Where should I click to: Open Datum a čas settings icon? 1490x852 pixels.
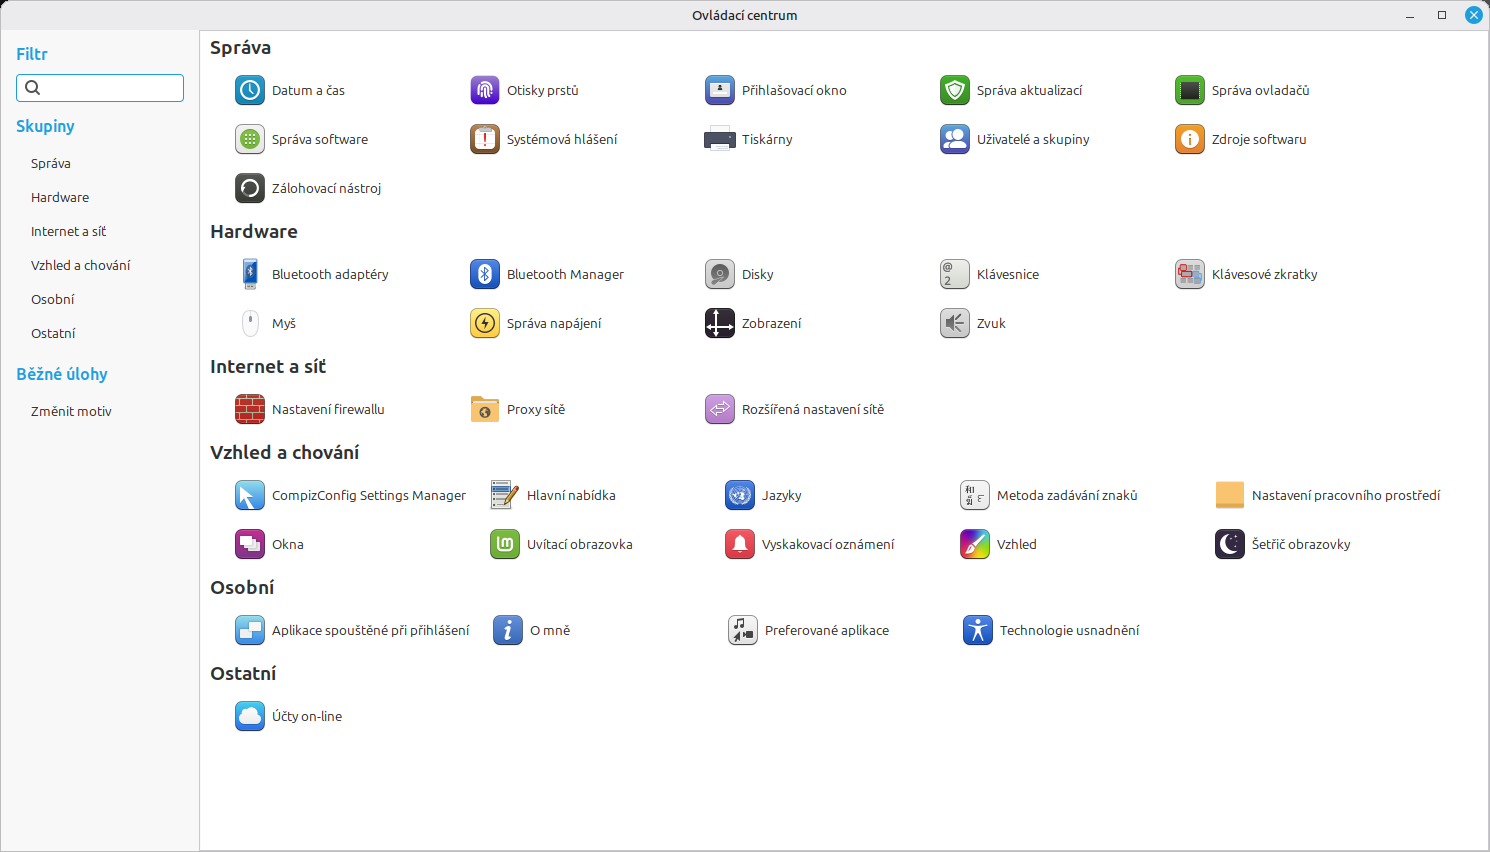(249, 90)
